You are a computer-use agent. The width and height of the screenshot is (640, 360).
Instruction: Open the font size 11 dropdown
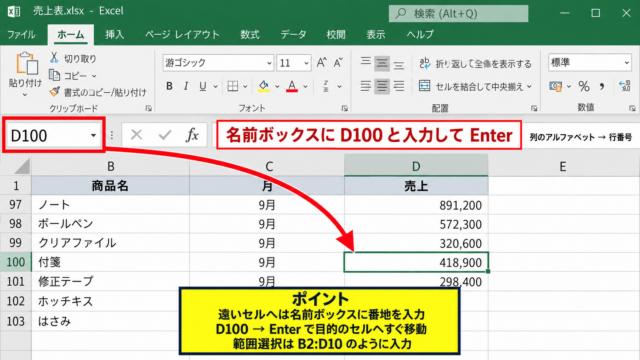click(306, 63)
